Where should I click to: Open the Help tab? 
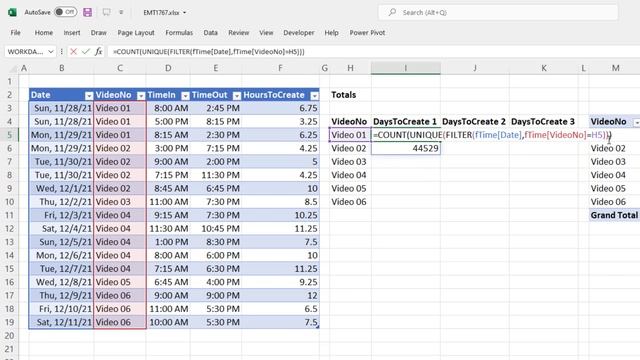pos(331,33)
